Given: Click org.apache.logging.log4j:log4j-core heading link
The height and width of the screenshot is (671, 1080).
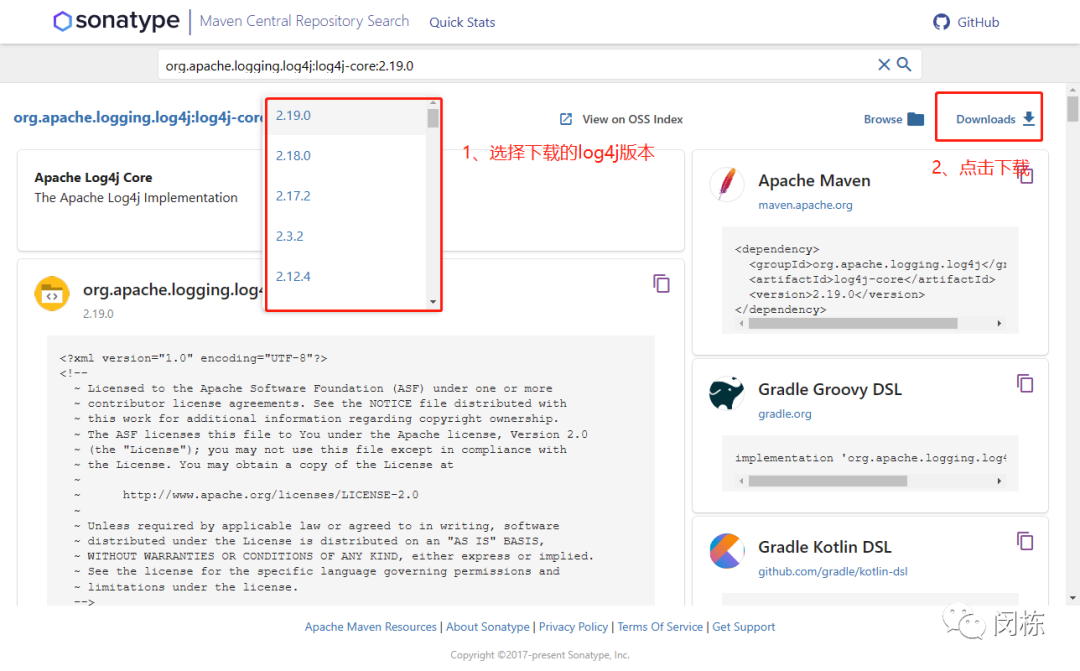Looking at the screenshot, I should point(138,118).
